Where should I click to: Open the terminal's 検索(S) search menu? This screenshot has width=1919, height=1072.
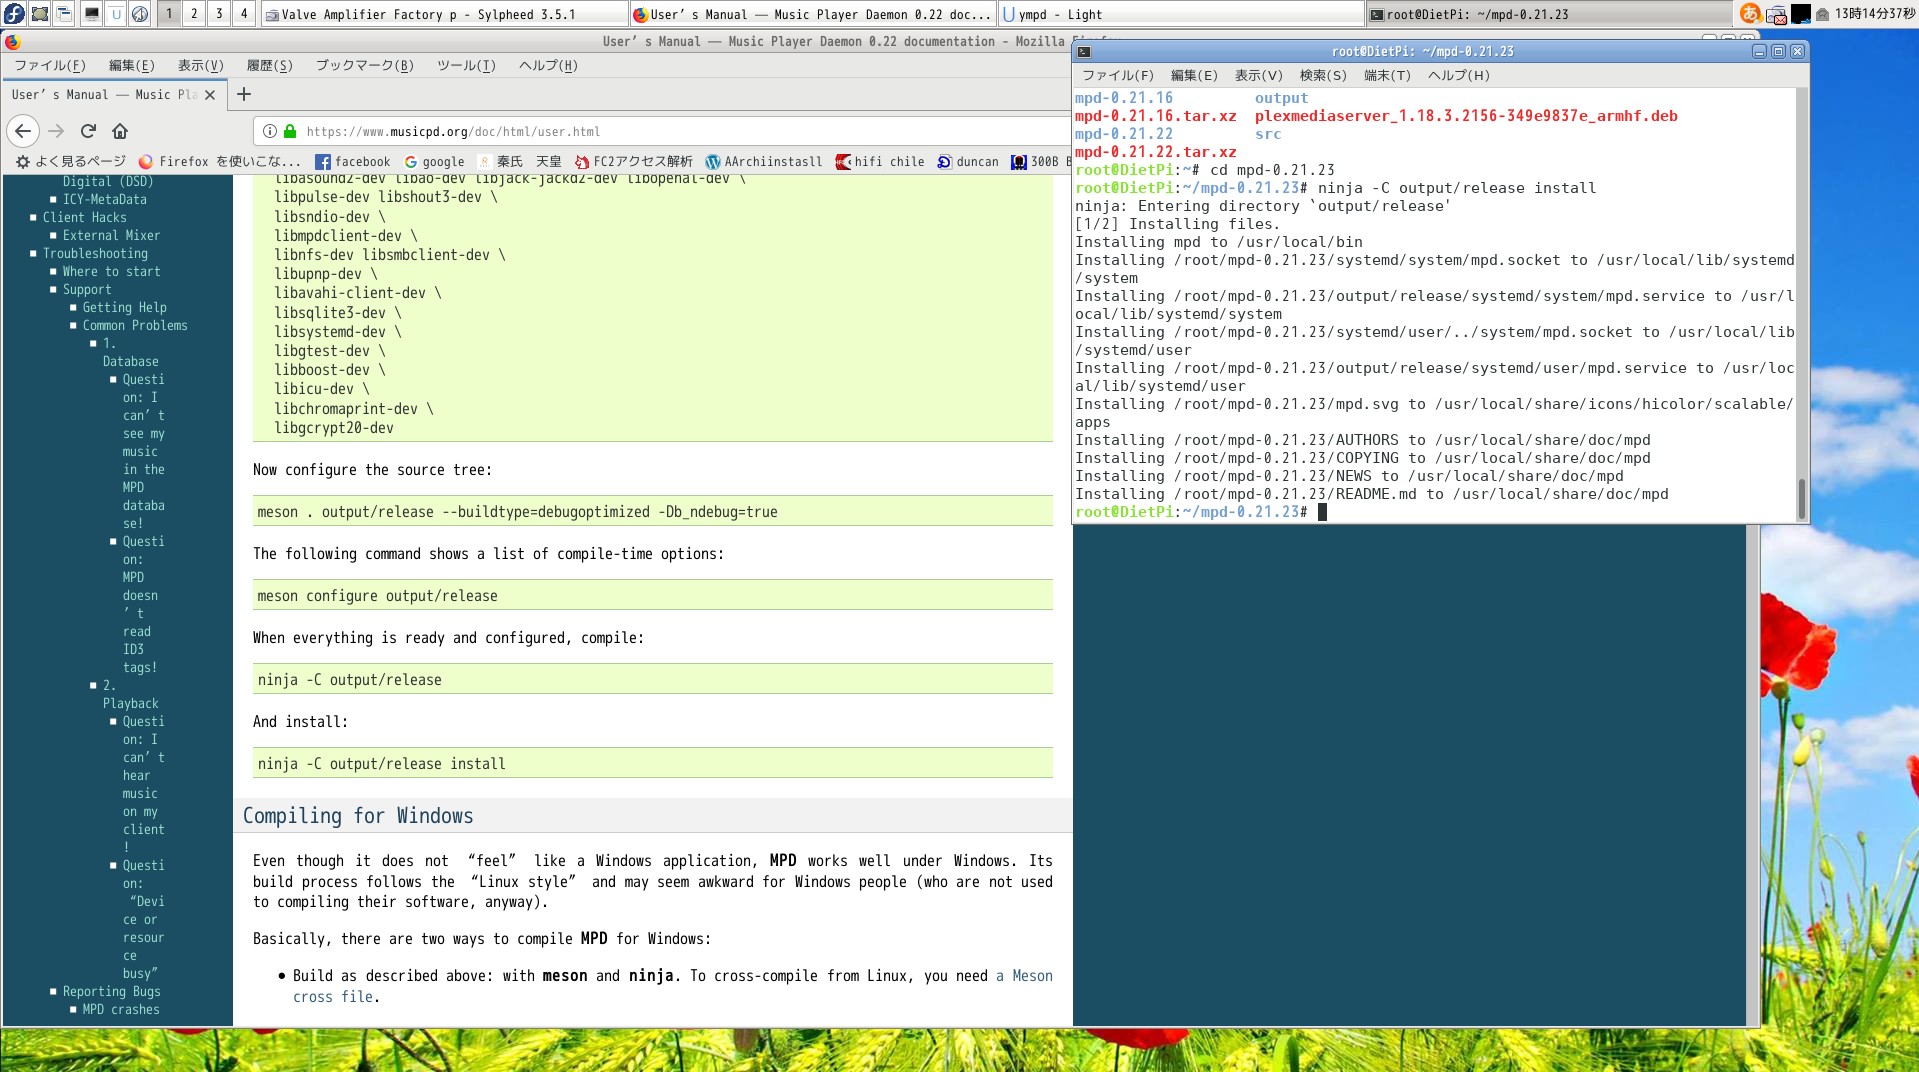click(x=1322, y=75)
